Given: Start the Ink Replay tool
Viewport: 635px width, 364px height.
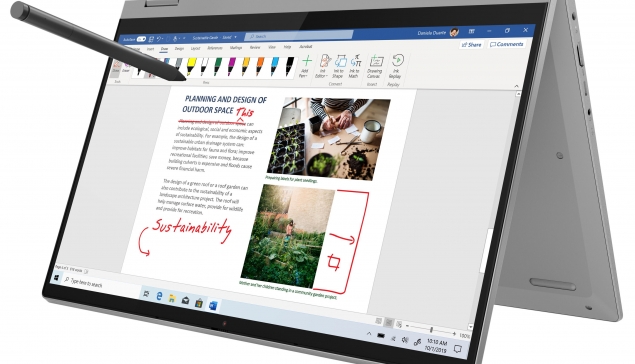Looking at the screenshot, I should [x=396, y=67].
